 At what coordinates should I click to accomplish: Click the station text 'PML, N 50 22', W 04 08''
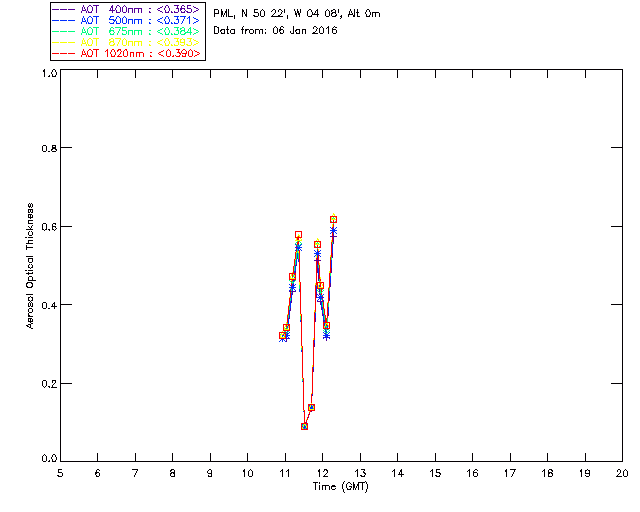pos(278,13)
